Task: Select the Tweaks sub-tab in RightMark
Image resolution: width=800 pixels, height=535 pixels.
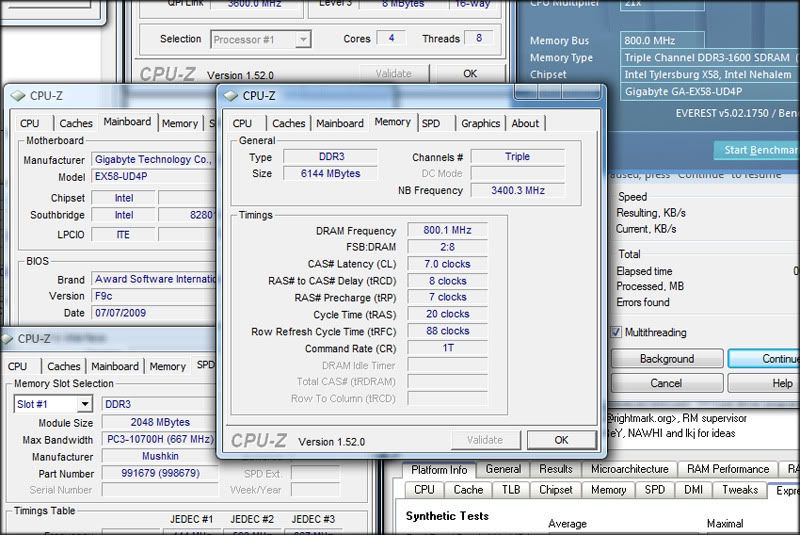Action: 740,490
